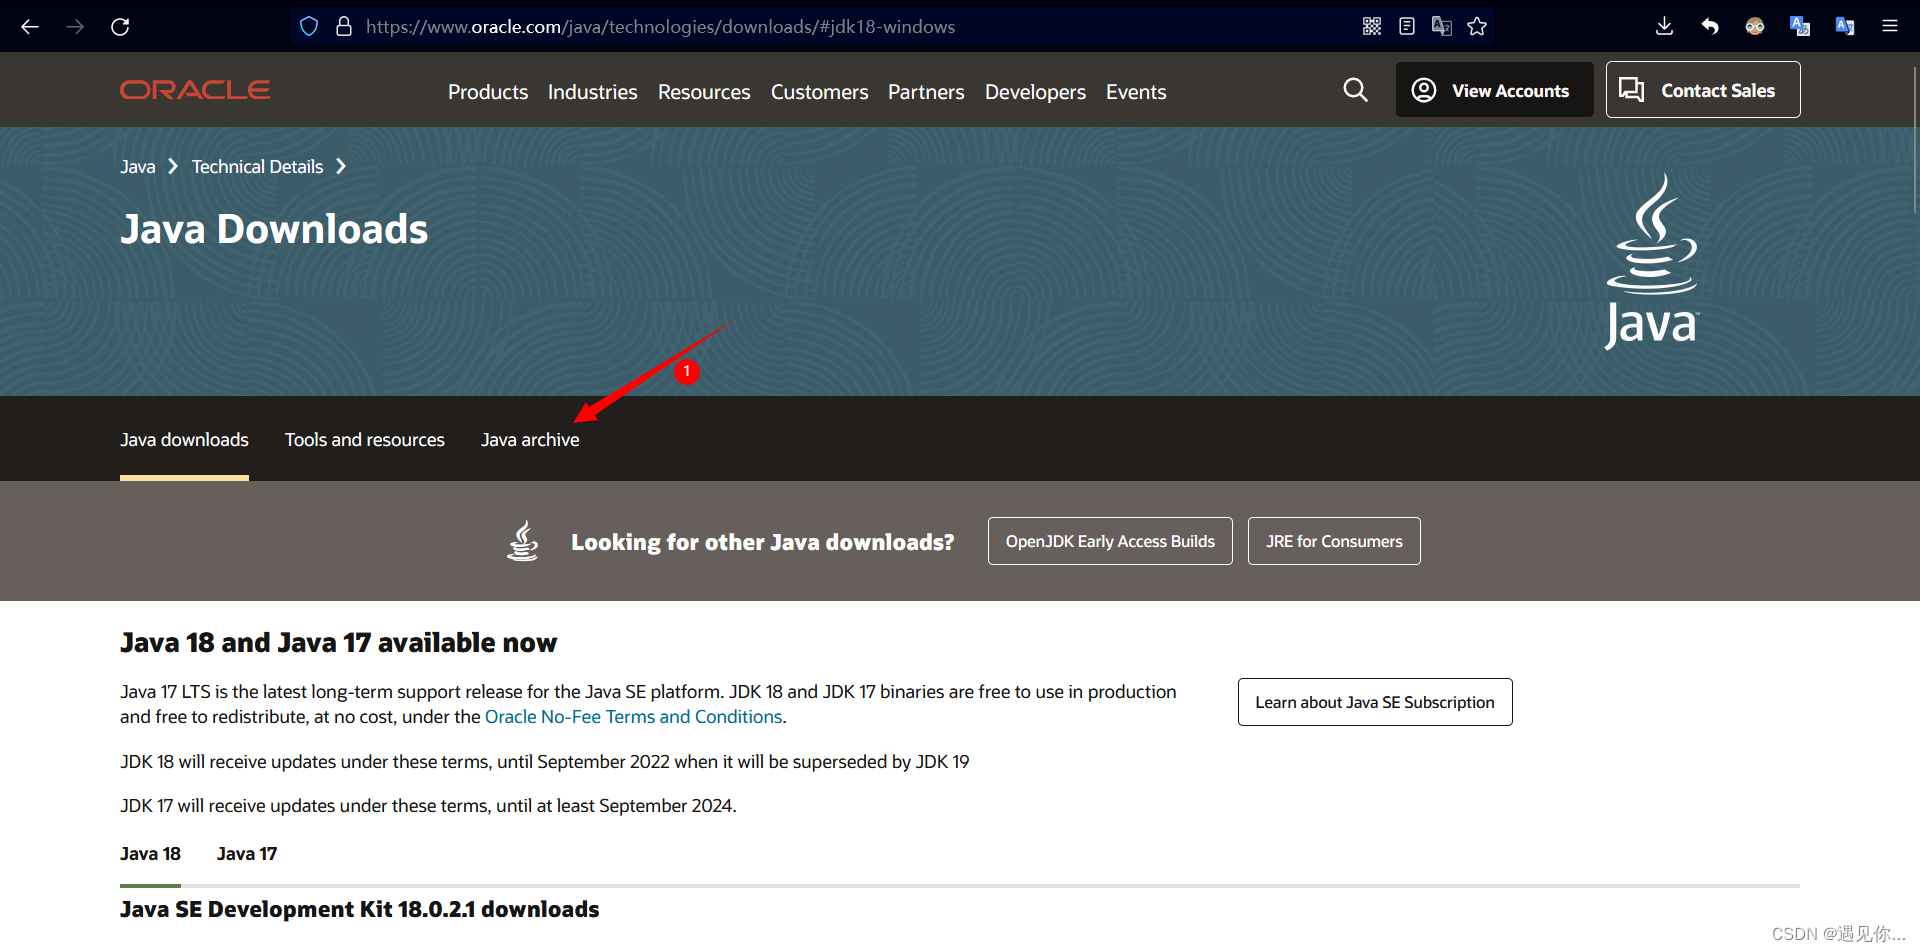Open the Customers menu
1920x952 pixels.
point(819,92)
